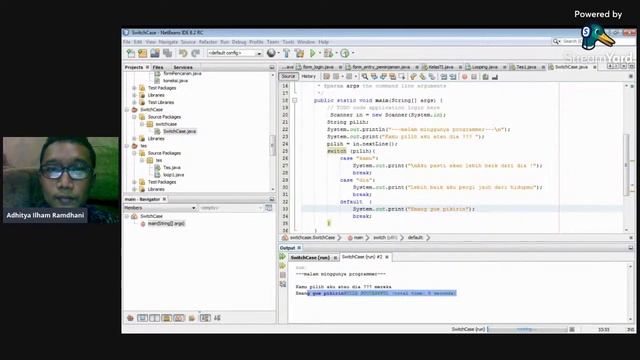Click the browser globe icon in toolbar
This screenshot has width=640, height=360.
coord(271,53)
